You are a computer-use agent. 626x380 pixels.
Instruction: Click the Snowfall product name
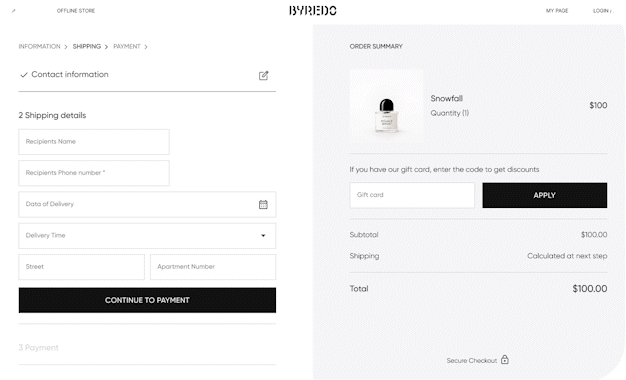(x=446, y=98)
